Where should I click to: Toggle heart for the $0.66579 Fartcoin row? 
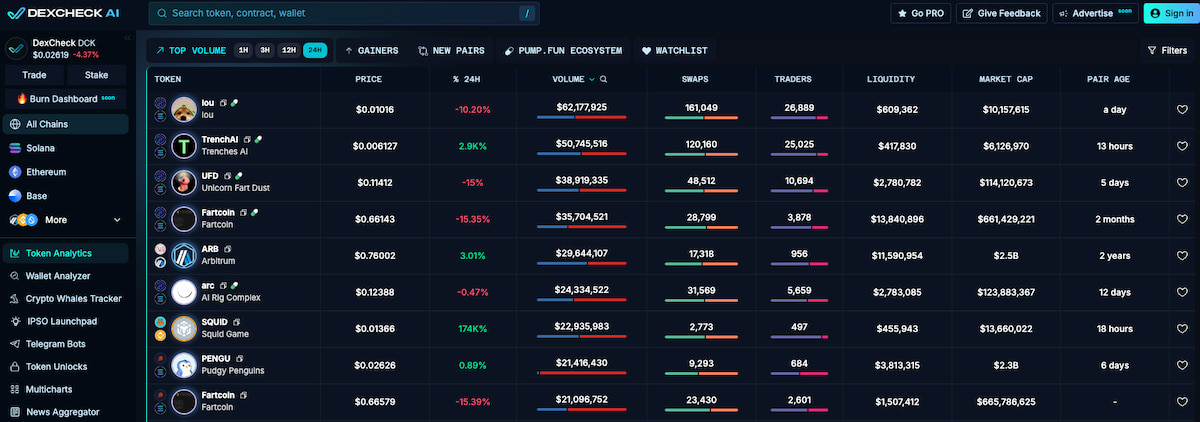[x=1181, y=402]
